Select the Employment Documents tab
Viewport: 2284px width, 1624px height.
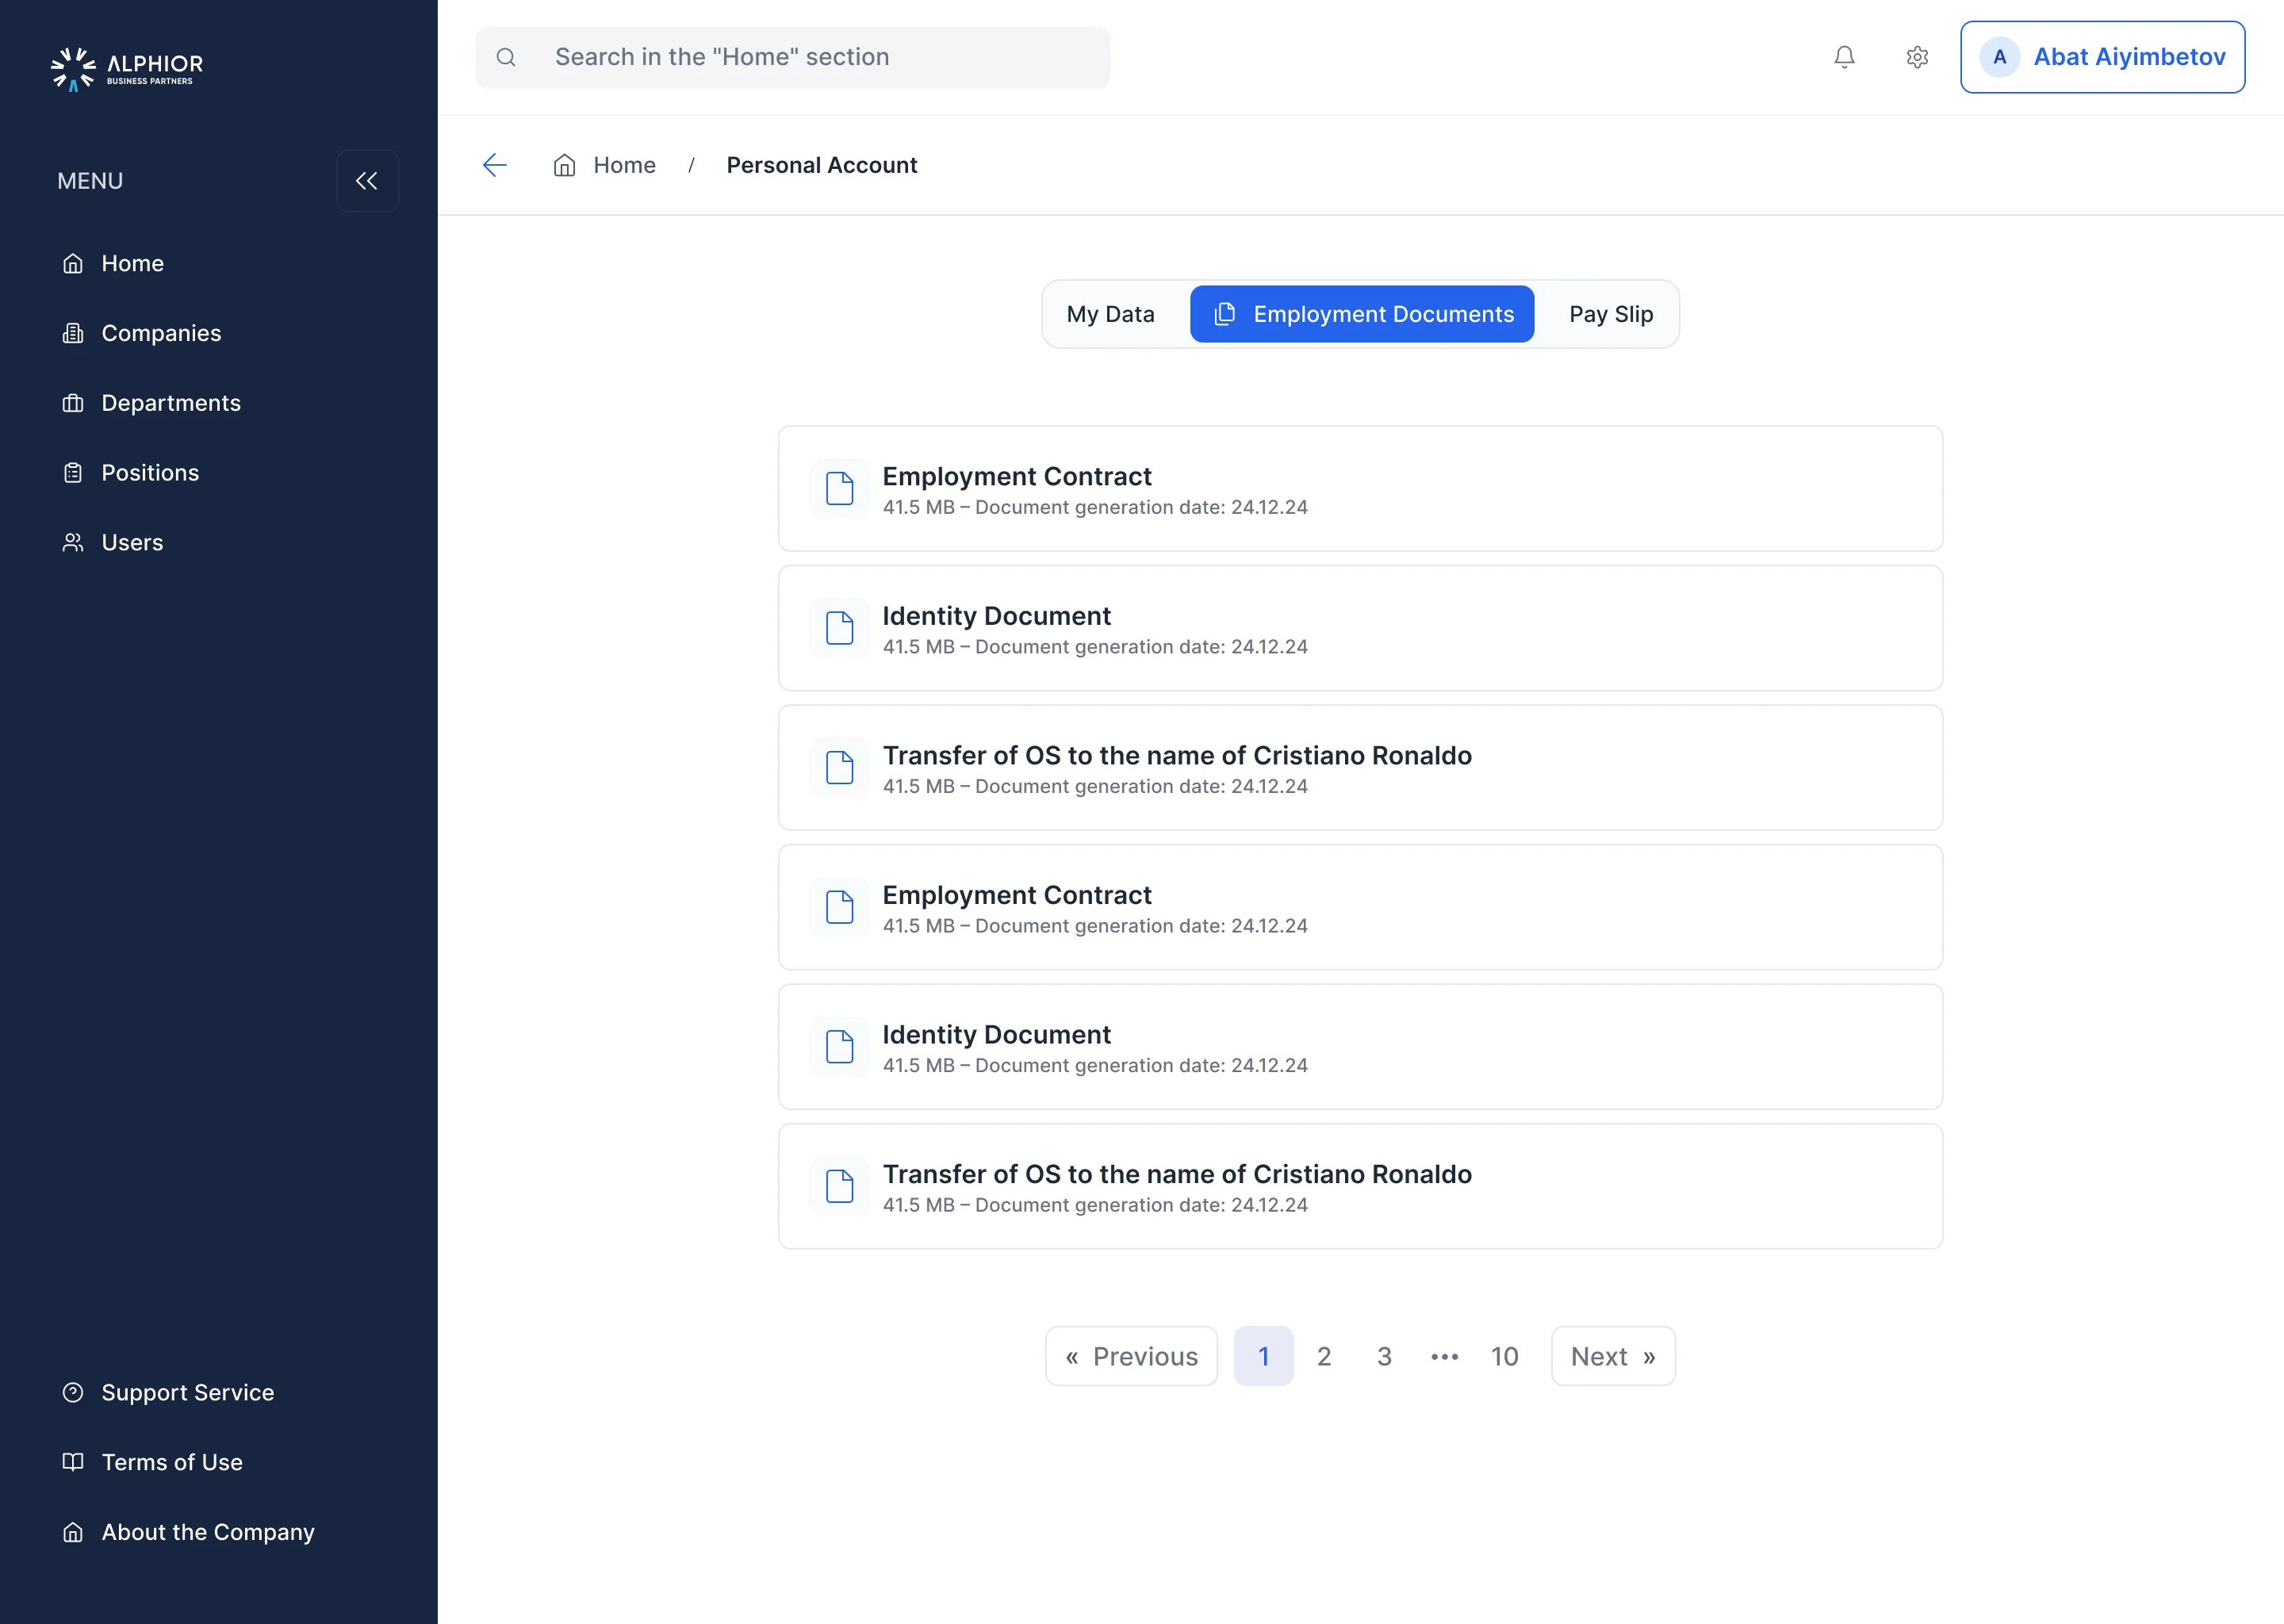point(1362,314)
